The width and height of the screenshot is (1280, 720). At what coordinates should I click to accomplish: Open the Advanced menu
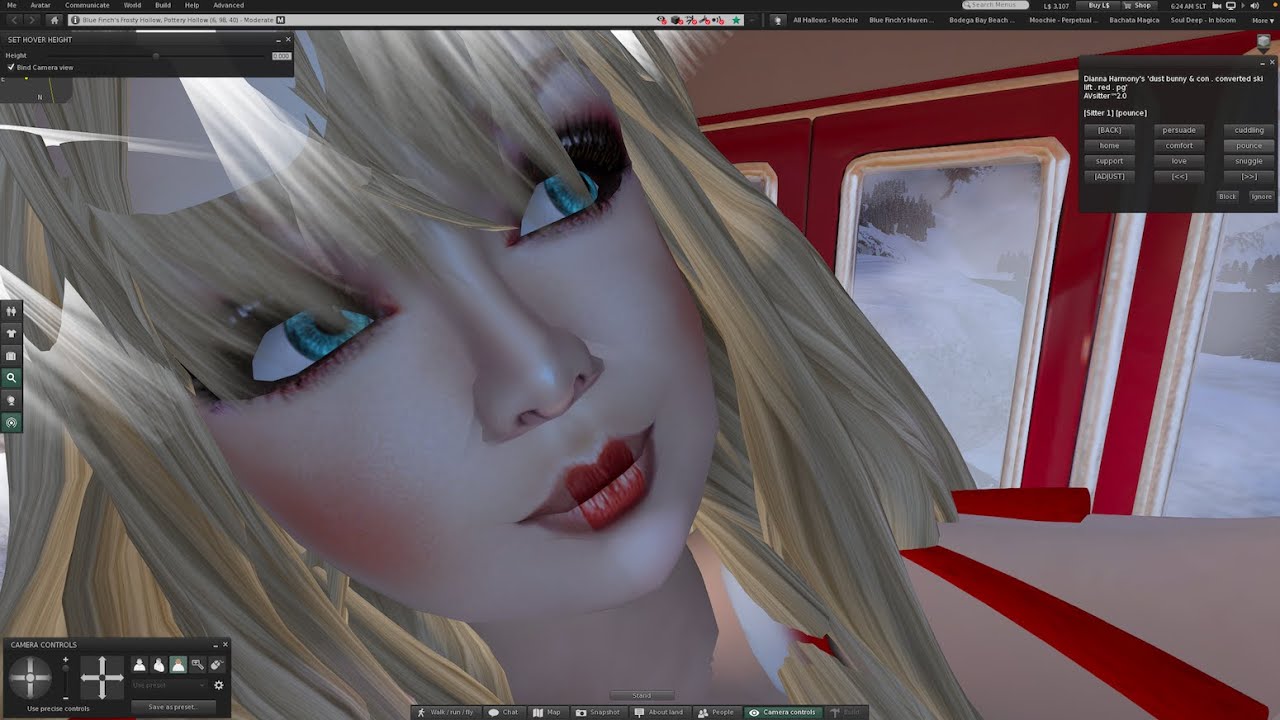click(228, 5)
